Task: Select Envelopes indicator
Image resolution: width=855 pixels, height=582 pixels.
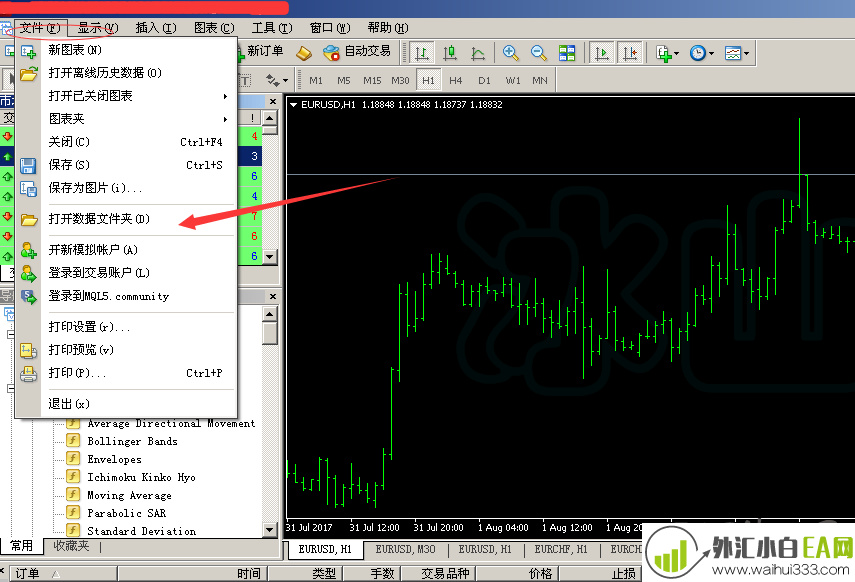Action: [x=115, y=459]
